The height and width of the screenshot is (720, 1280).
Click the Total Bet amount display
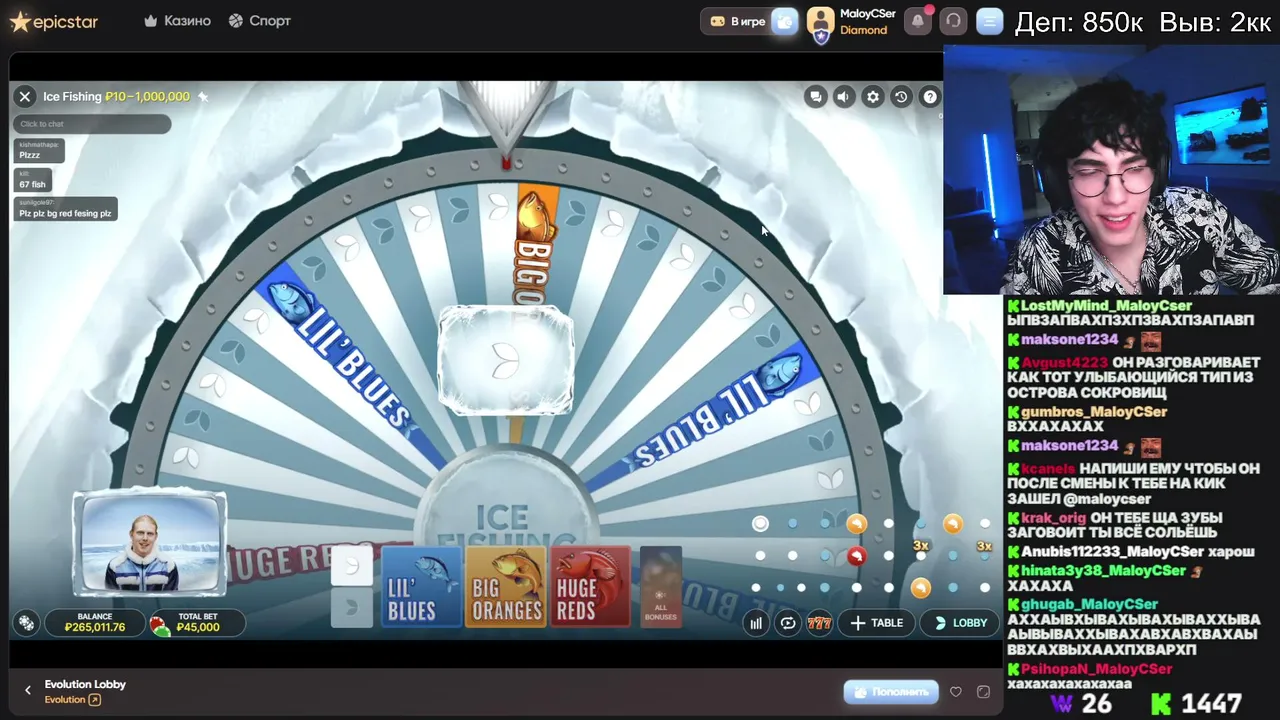(197, 623)
